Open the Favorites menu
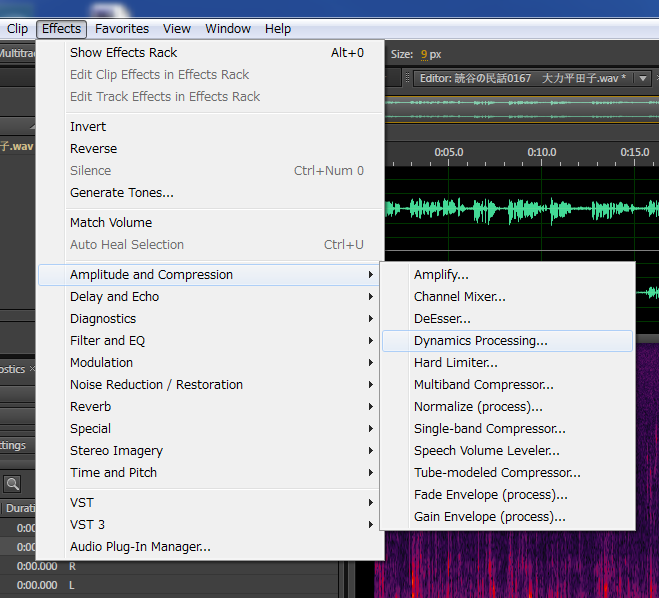The width and height of the screenshot is (659, 598). click(x=122, y=29)
